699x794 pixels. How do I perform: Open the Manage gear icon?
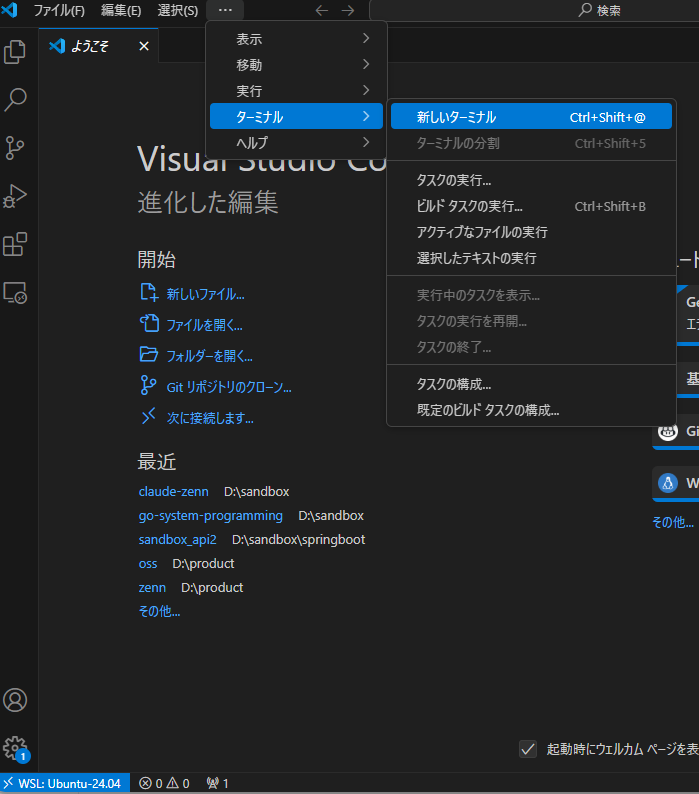15,748
